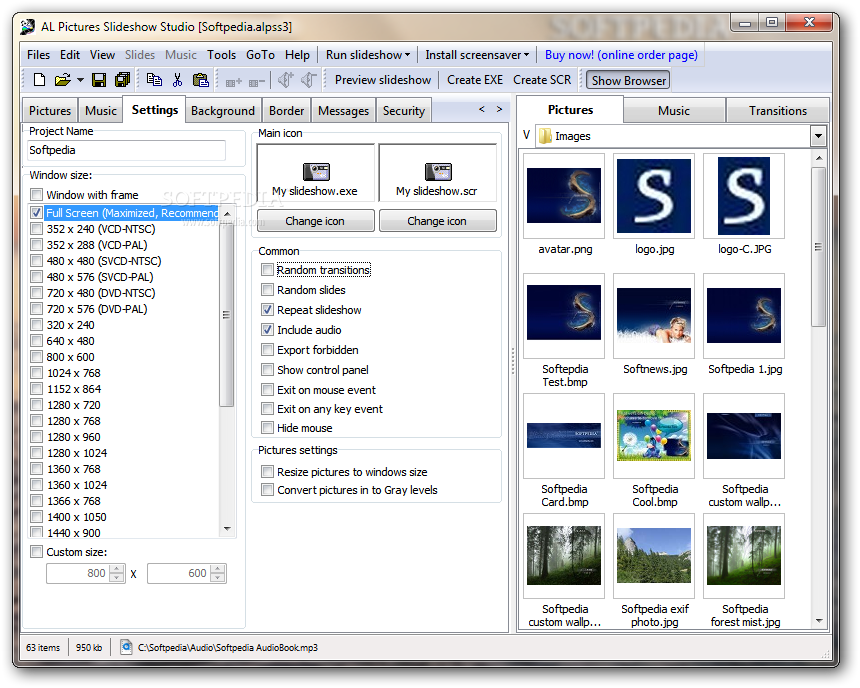Screen dimensions: 860x688
Task: Check Resize pictures to windows size
Action: (267, 471)
